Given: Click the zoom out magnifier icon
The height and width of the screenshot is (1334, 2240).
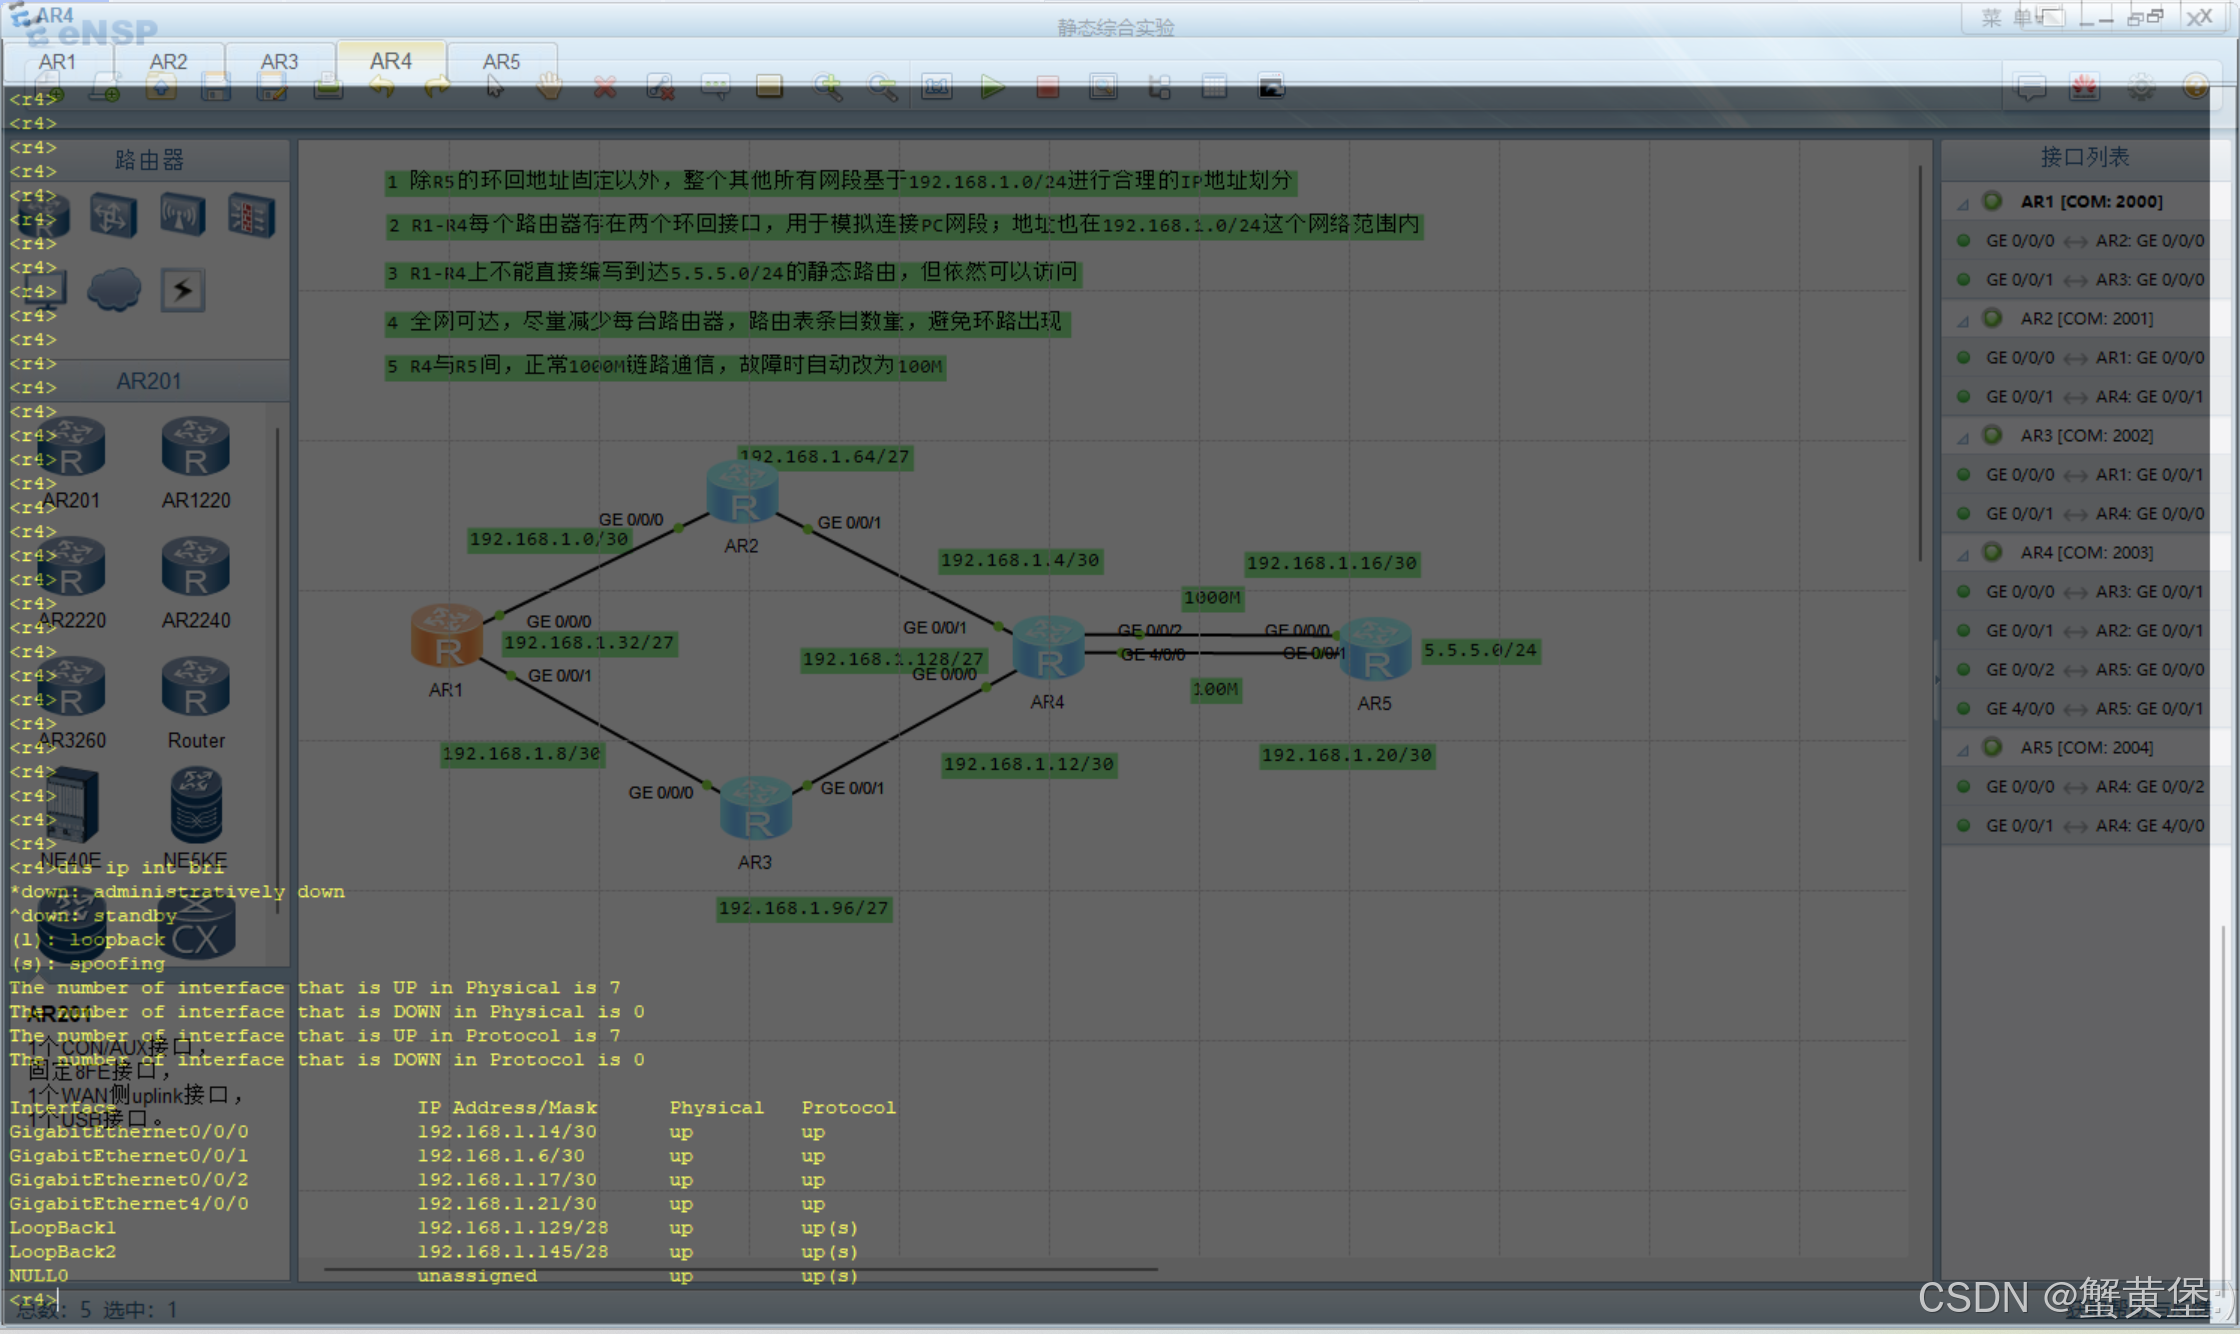Looking at the screenshot, I should (882, 88).
